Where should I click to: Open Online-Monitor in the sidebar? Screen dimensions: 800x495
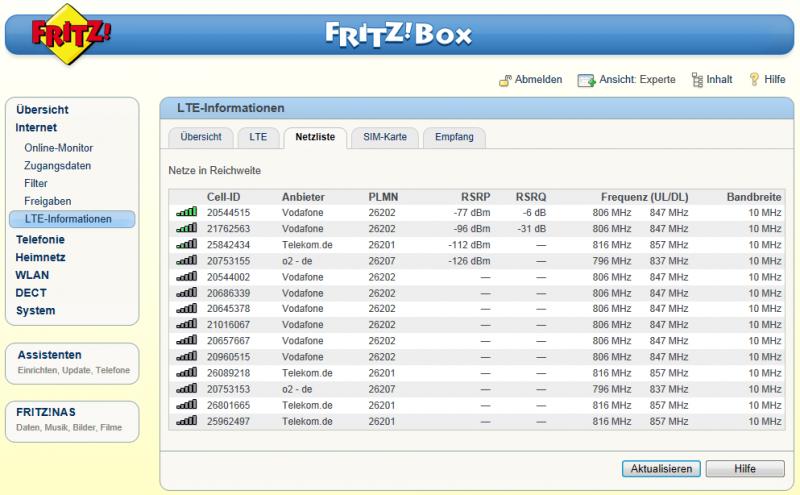tap(59, 148)
